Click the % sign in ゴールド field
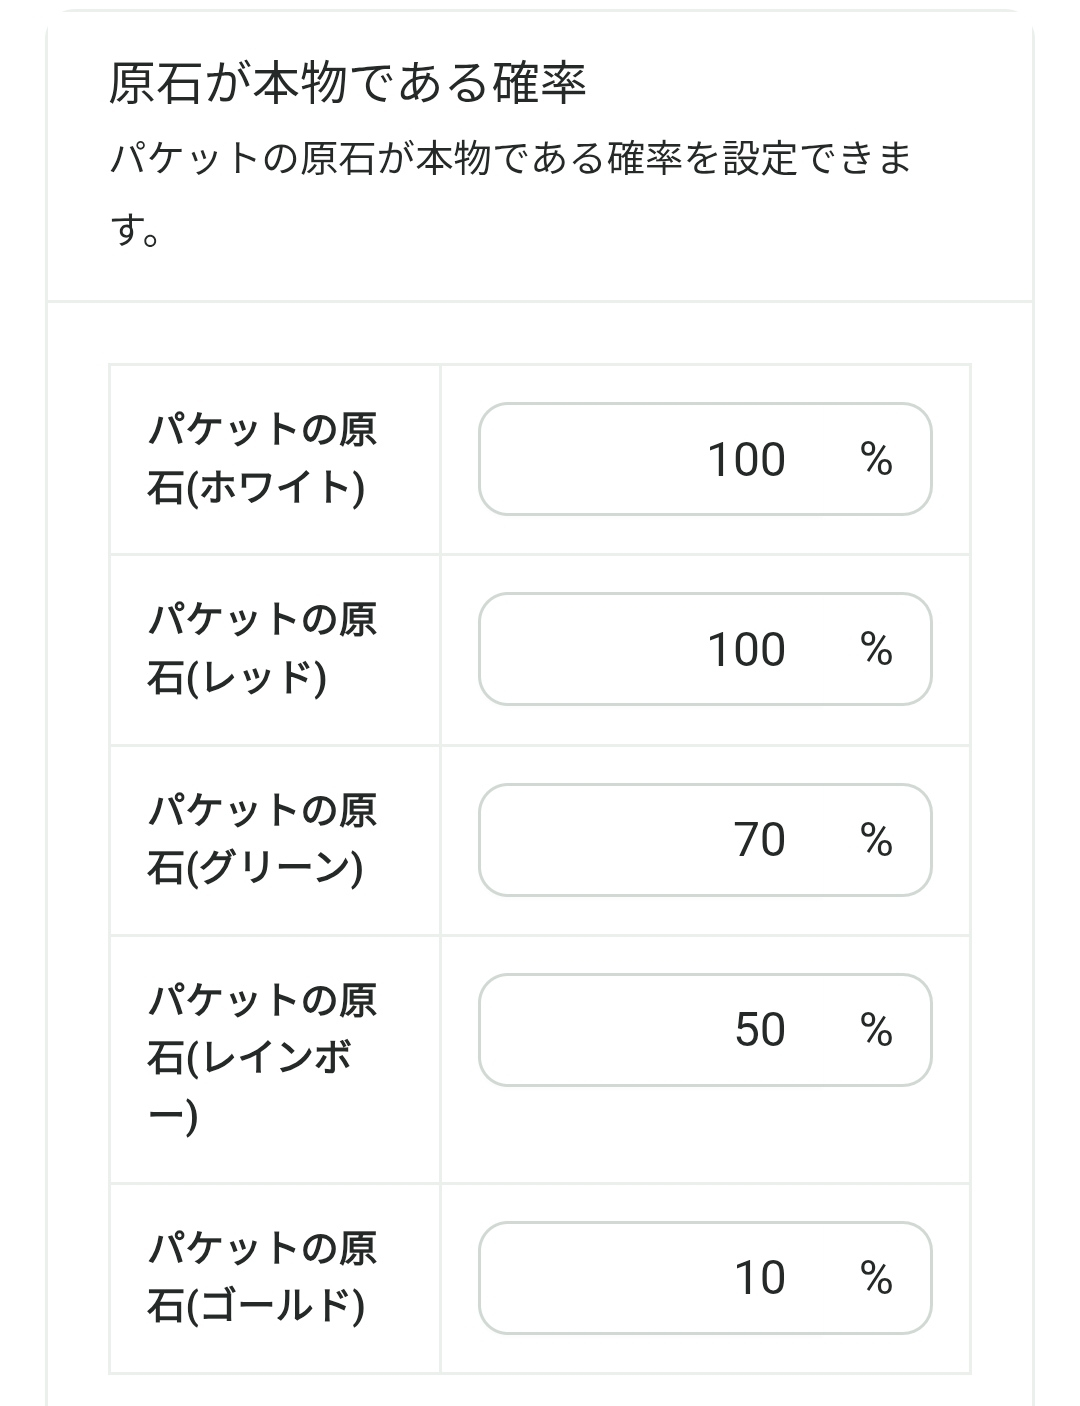This screenshot has width=1080, height=1406. point(876,1278)
